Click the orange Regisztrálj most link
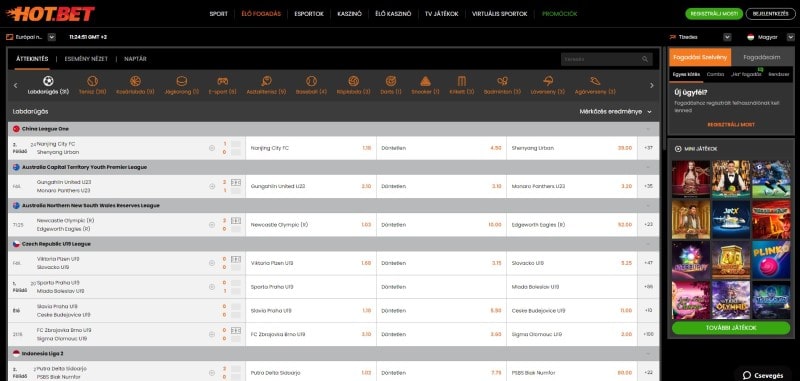Image resolution: width=800 pixels, height=381 pixels. (x=731, y=124)
